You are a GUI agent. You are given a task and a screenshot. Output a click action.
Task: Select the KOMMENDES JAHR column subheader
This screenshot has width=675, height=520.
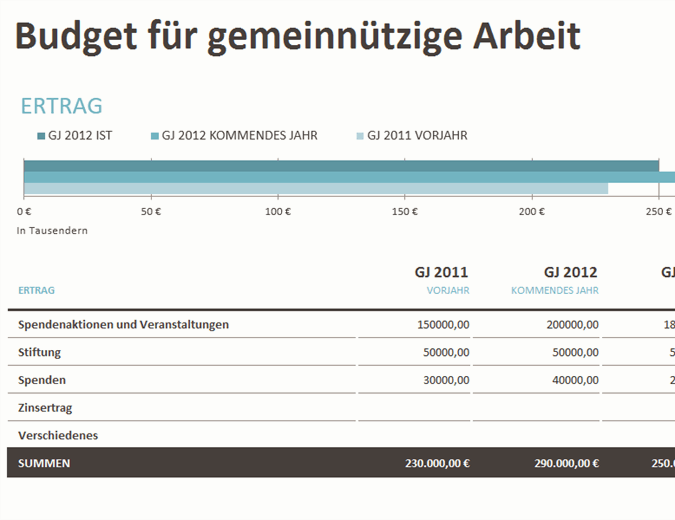(x=554, y=290)
